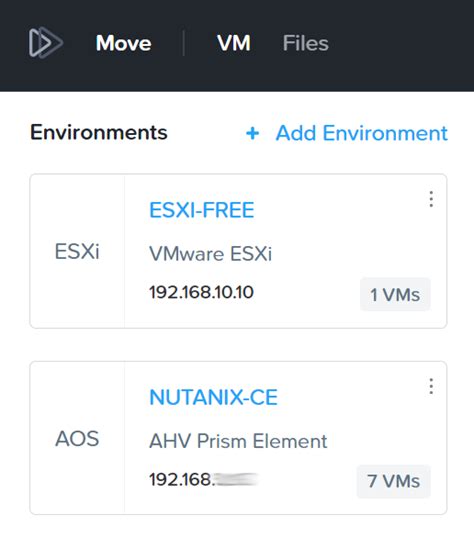
Task: Click the NUTANIX-CE blurred IP address
Action: 203,479
